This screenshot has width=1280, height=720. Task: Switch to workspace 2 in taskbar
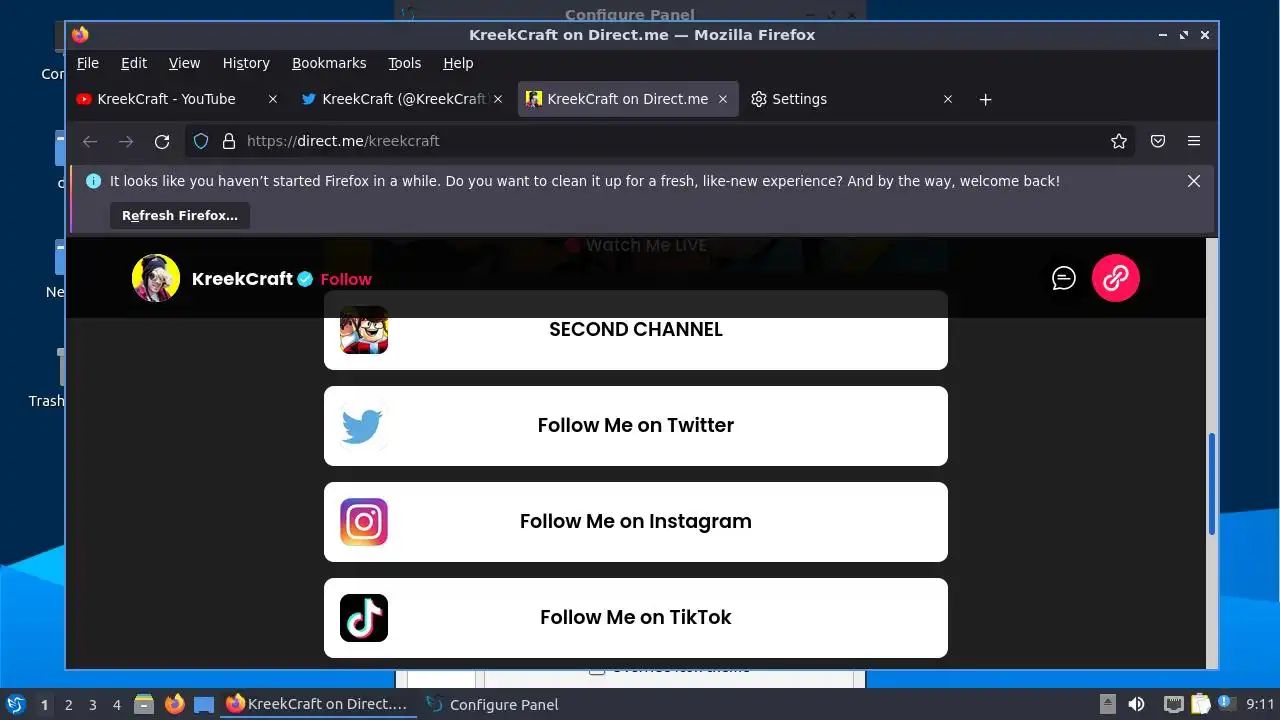(69, 704)
